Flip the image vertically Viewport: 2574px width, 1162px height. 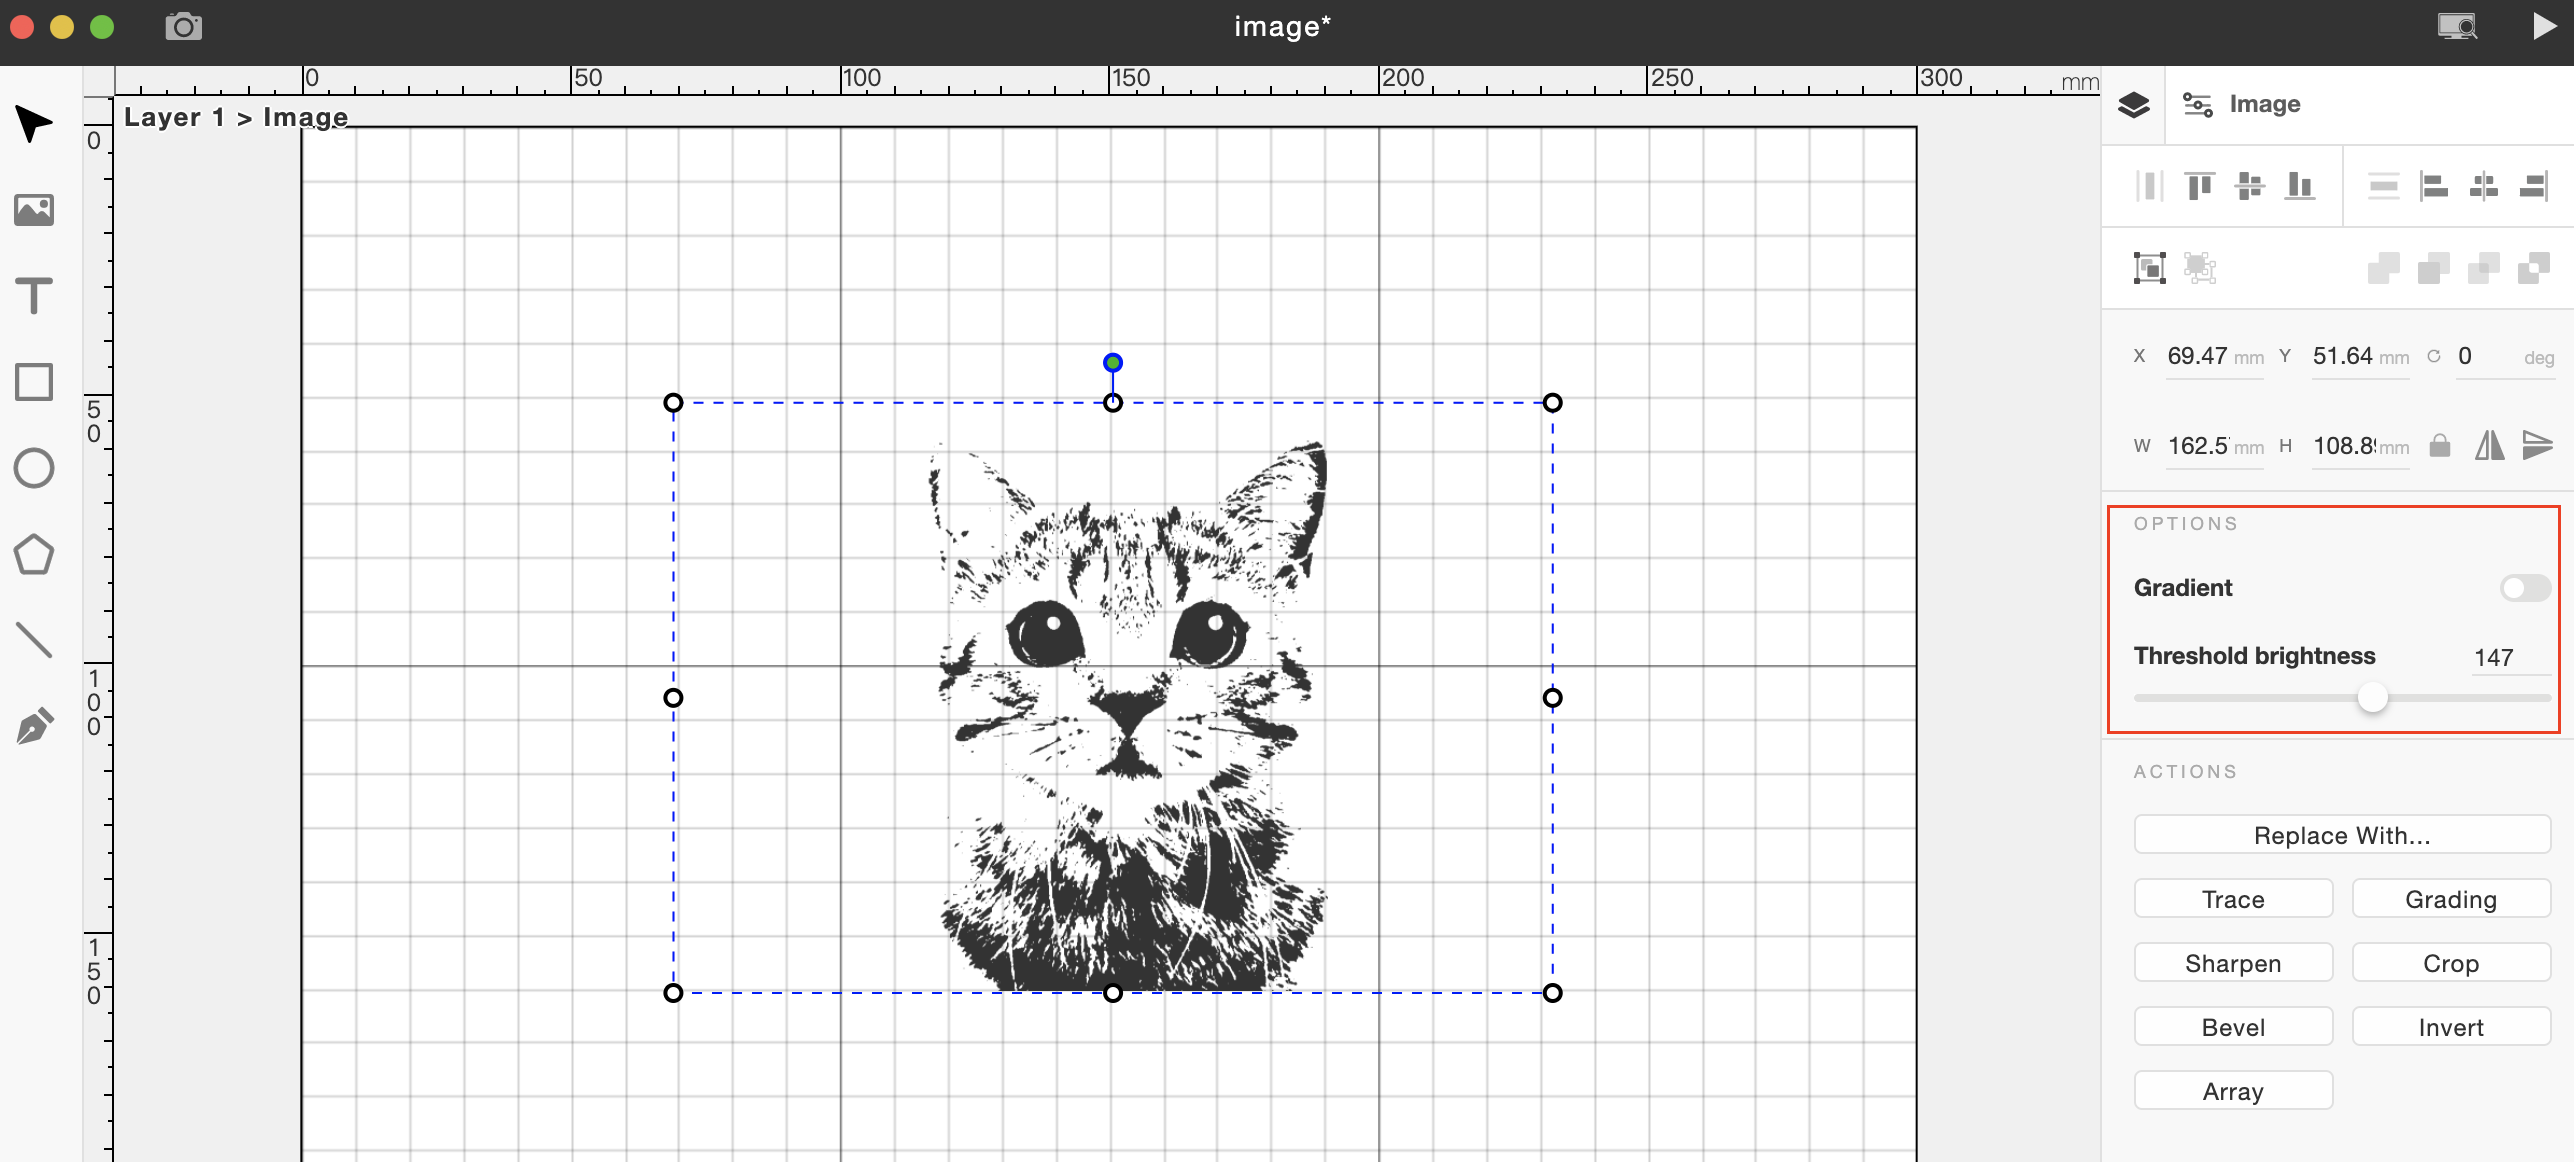point(2537,447)
